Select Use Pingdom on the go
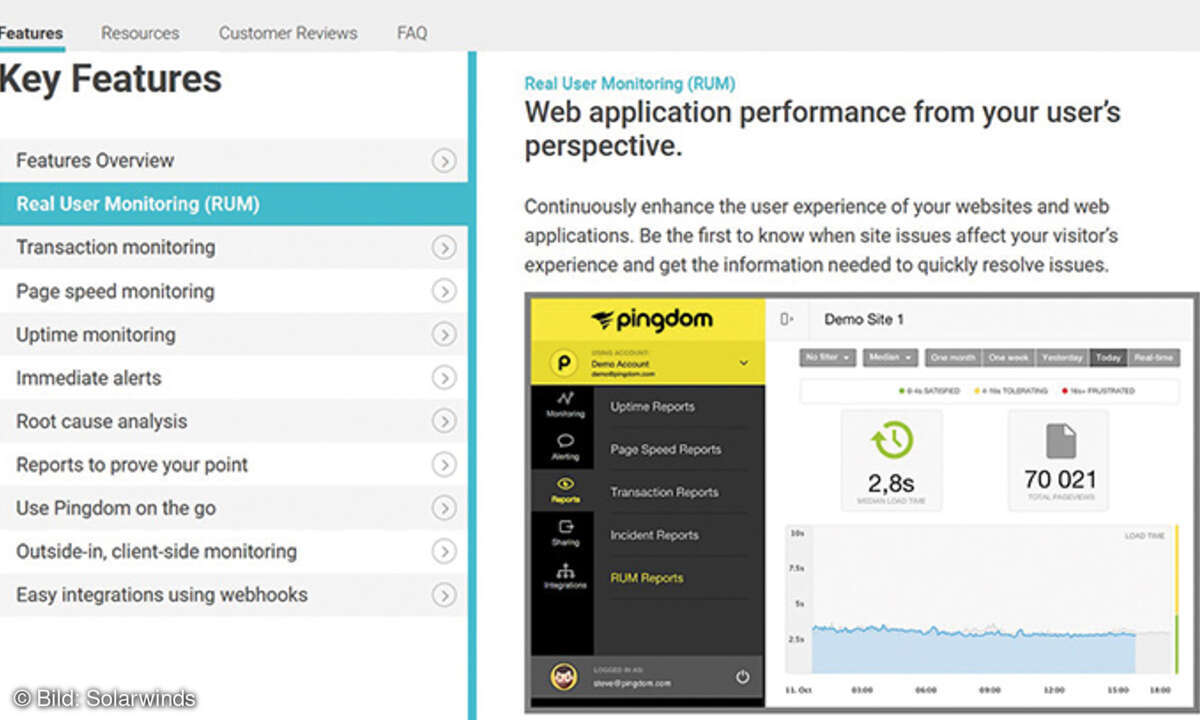Image resolution: width=1200 pixels, height=720 pixels. click(x=233, y=508)
